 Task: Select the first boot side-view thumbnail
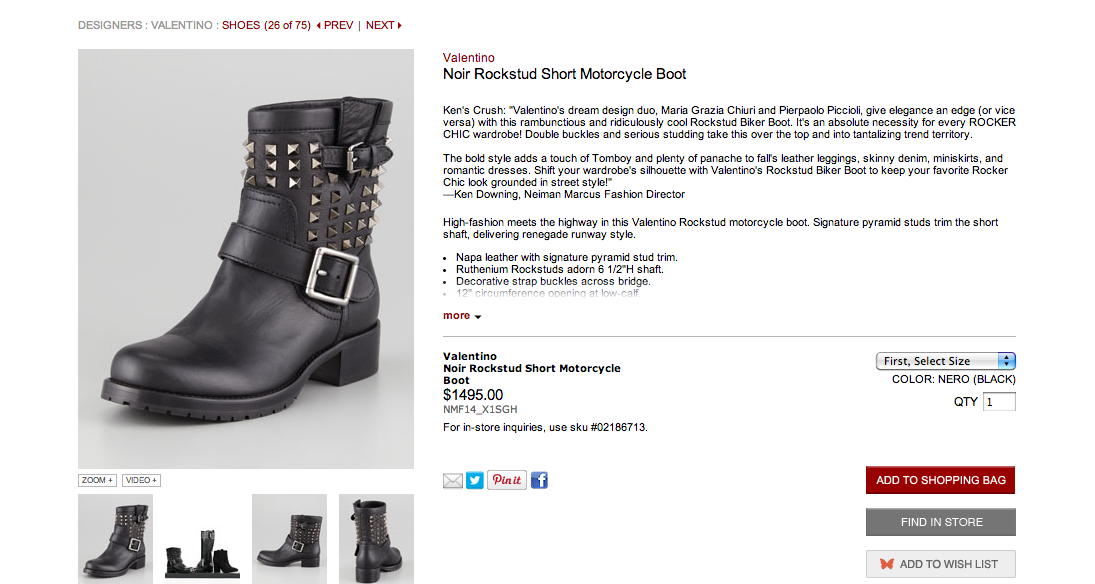pos(115,539)
